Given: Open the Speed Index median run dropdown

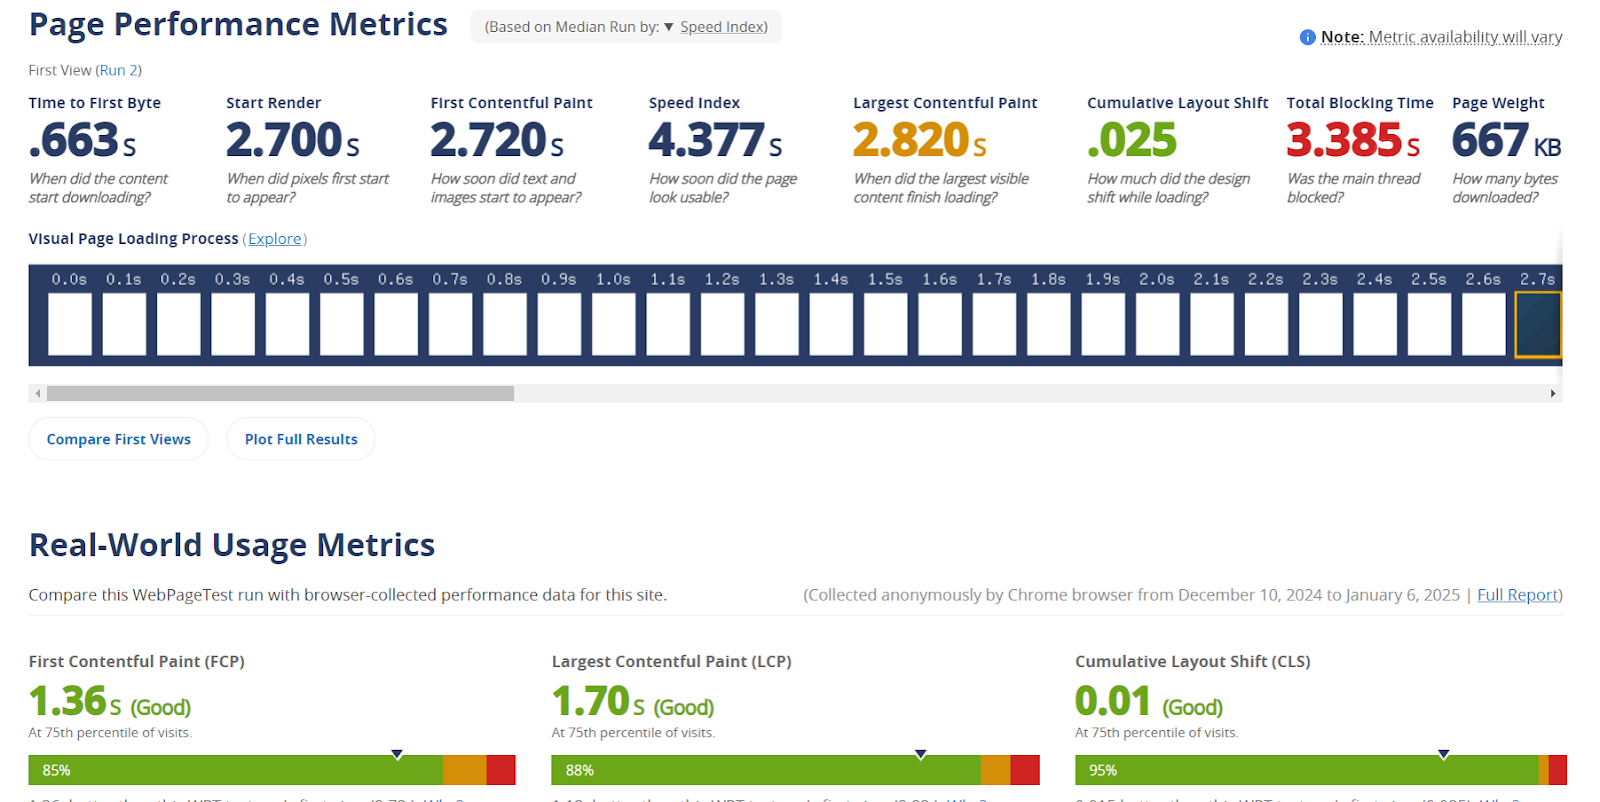Looking at the screenshot, I should pyautogui.click(x=715, y=27).
